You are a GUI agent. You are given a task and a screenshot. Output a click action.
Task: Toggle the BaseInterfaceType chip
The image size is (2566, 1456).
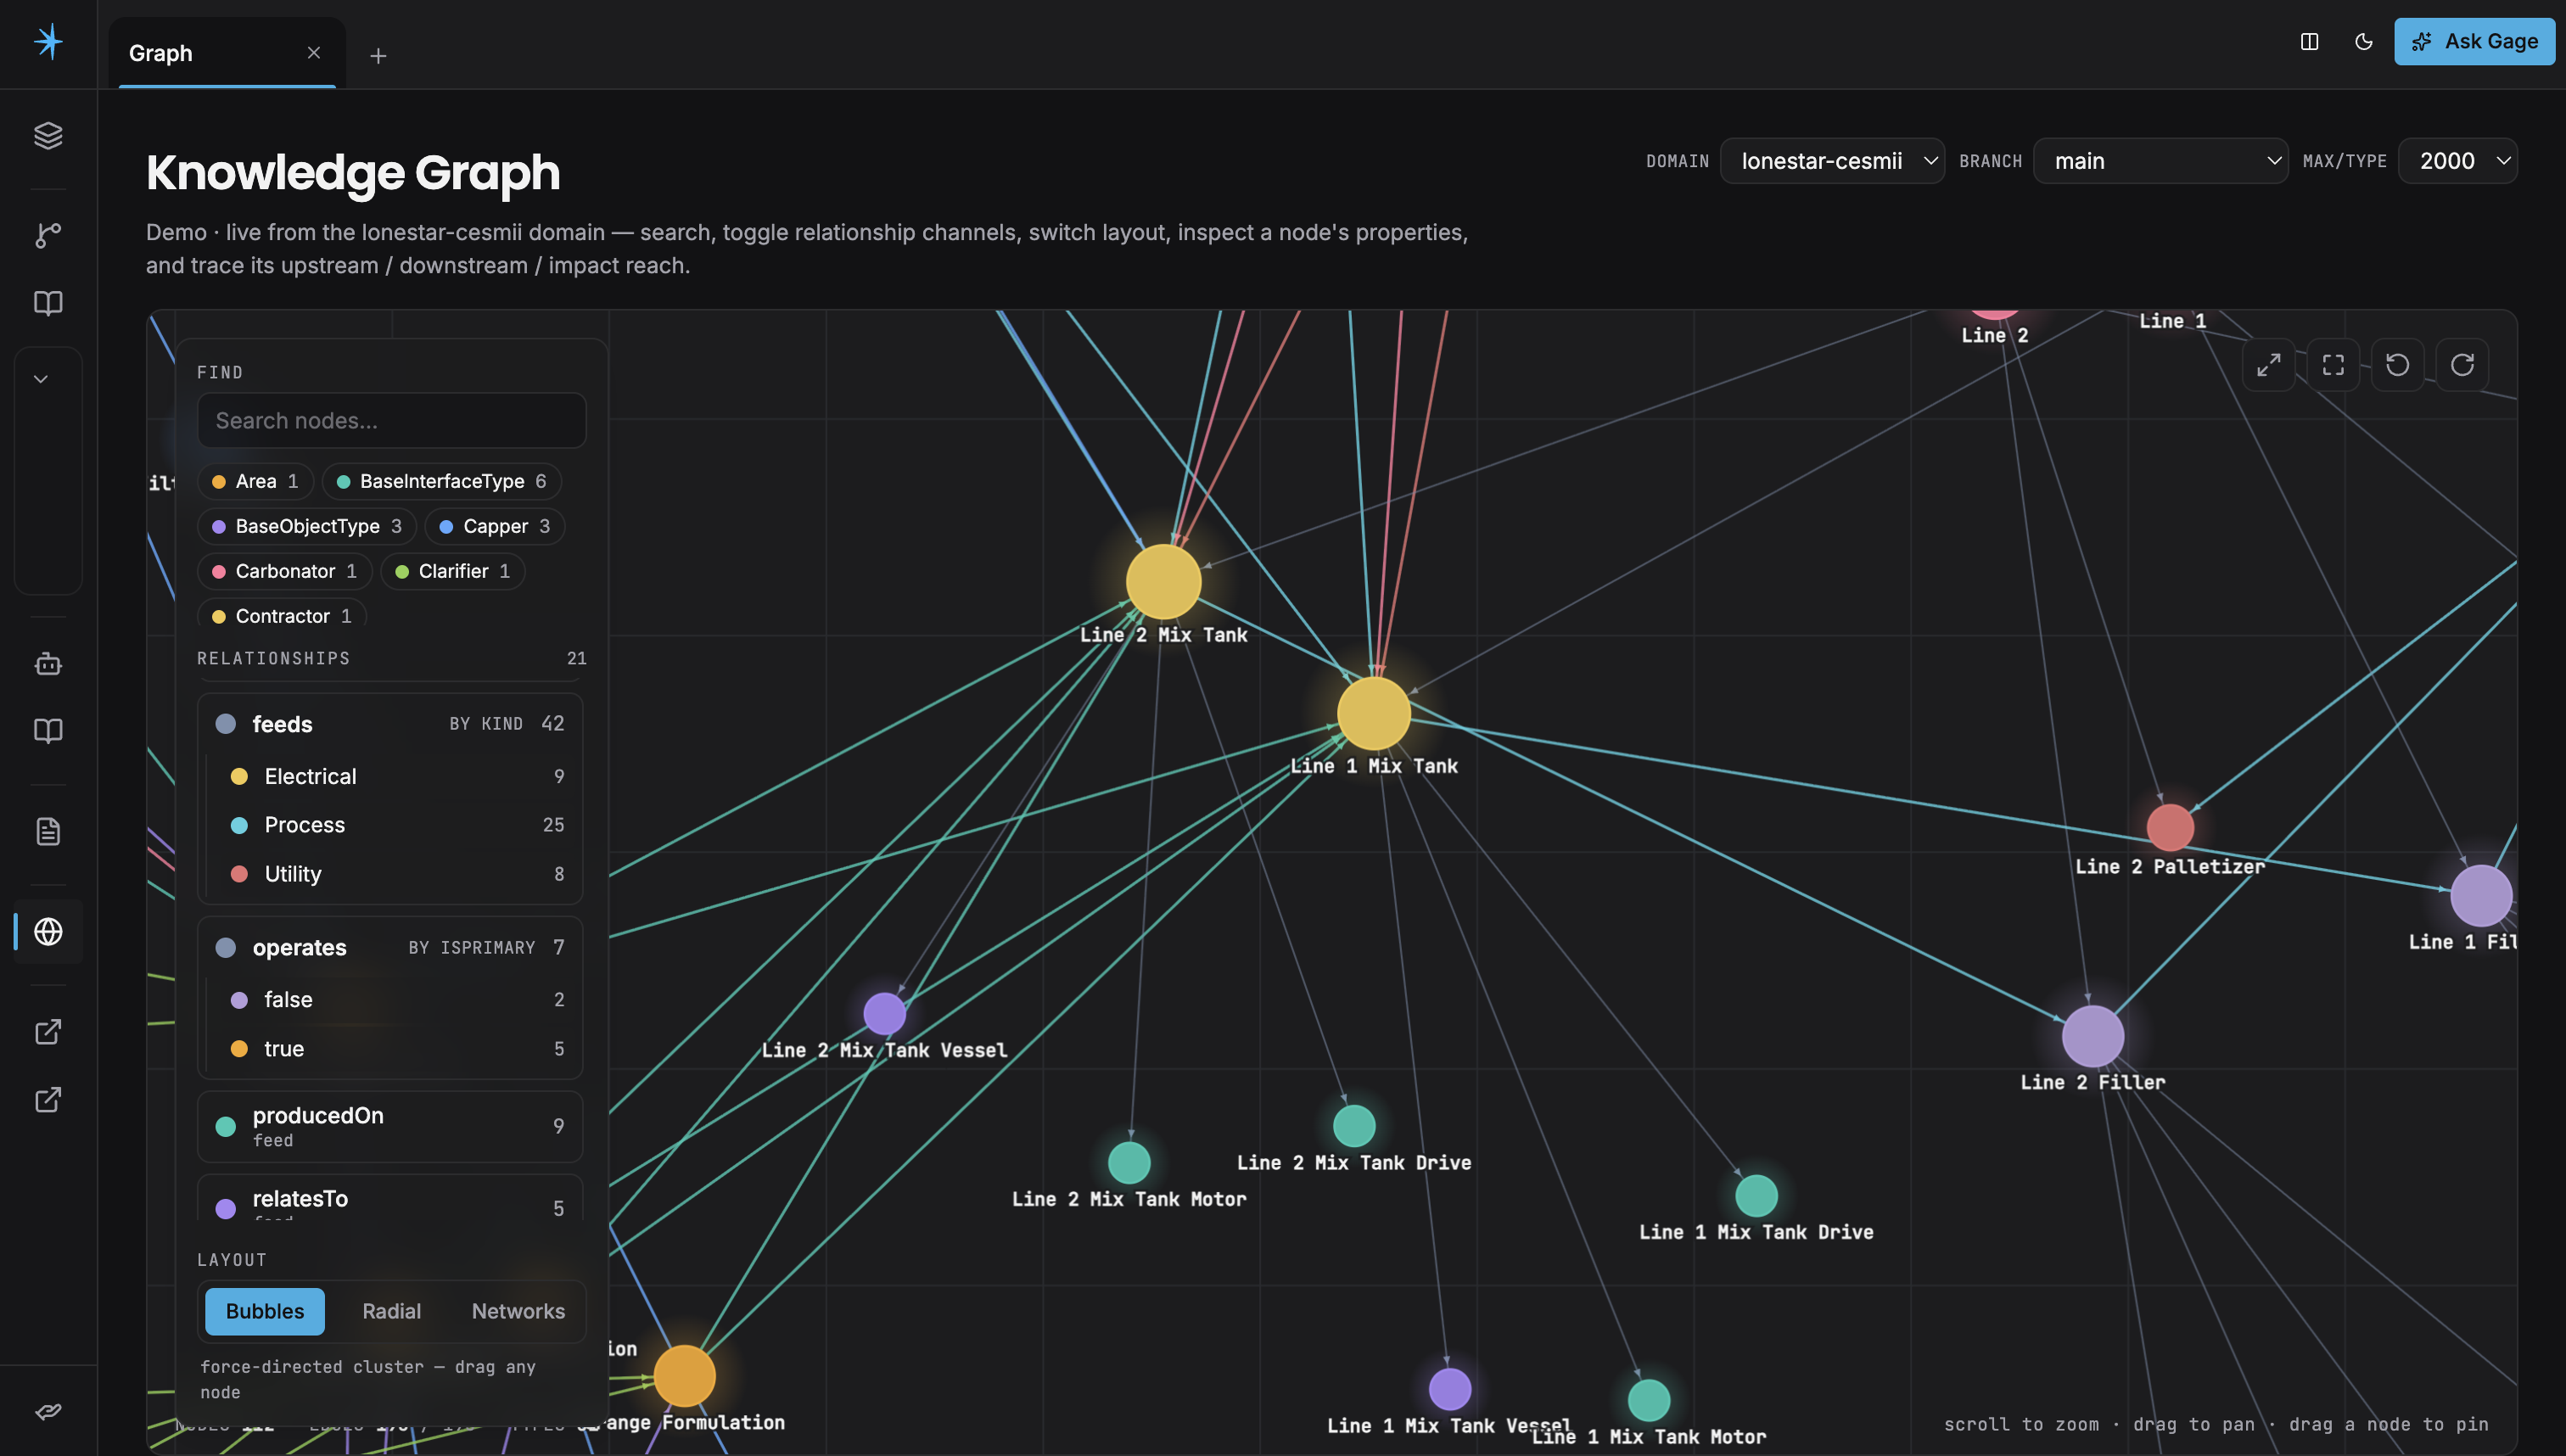coord(441,481)
